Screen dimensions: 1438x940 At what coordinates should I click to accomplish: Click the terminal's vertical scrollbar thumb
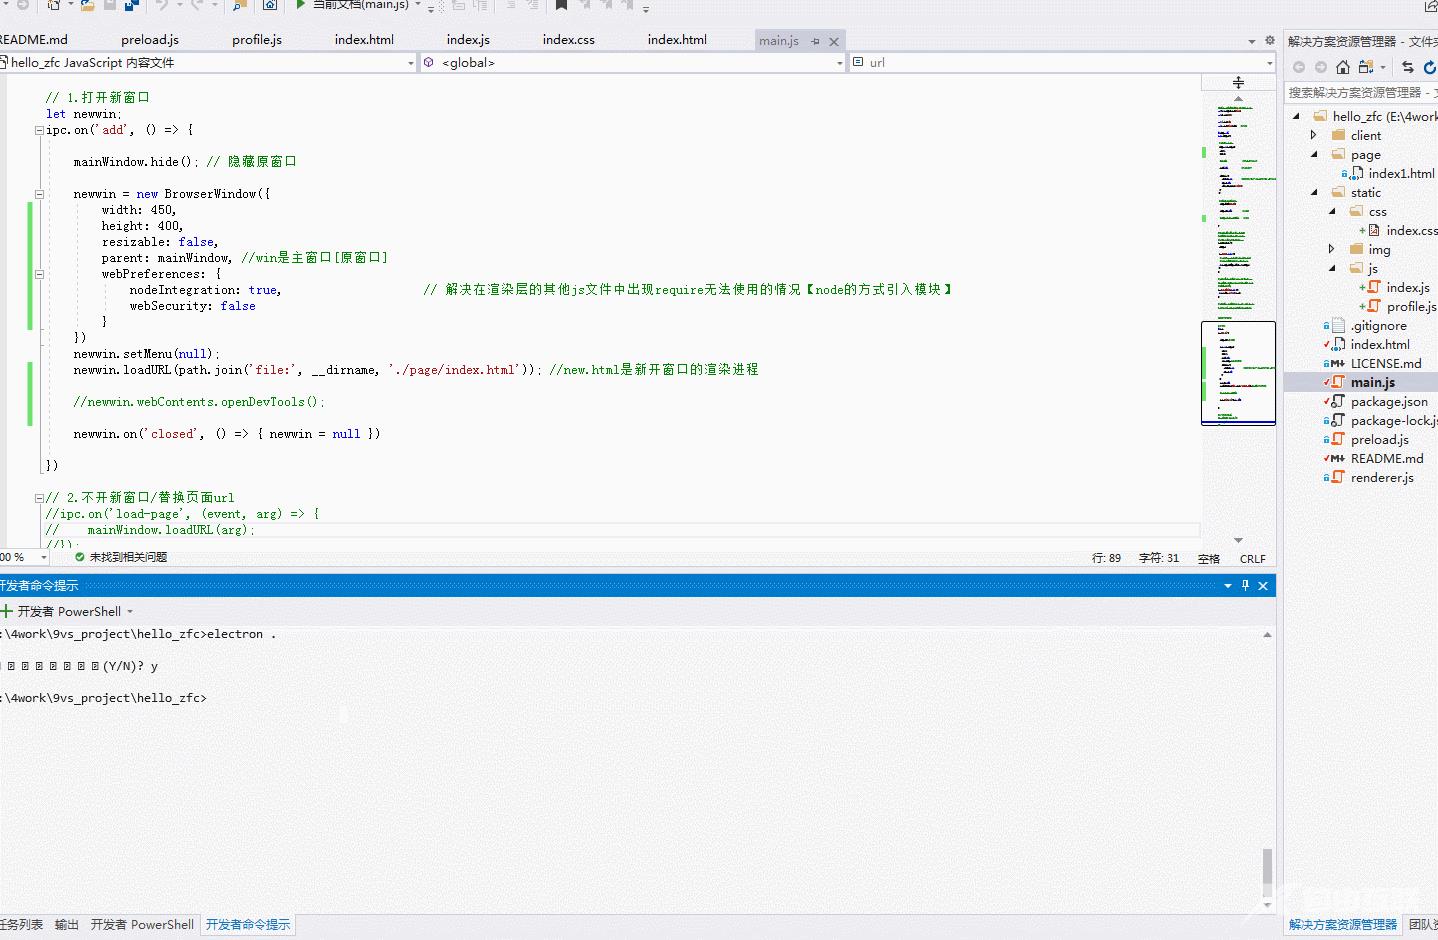[x=1267, y=867]
